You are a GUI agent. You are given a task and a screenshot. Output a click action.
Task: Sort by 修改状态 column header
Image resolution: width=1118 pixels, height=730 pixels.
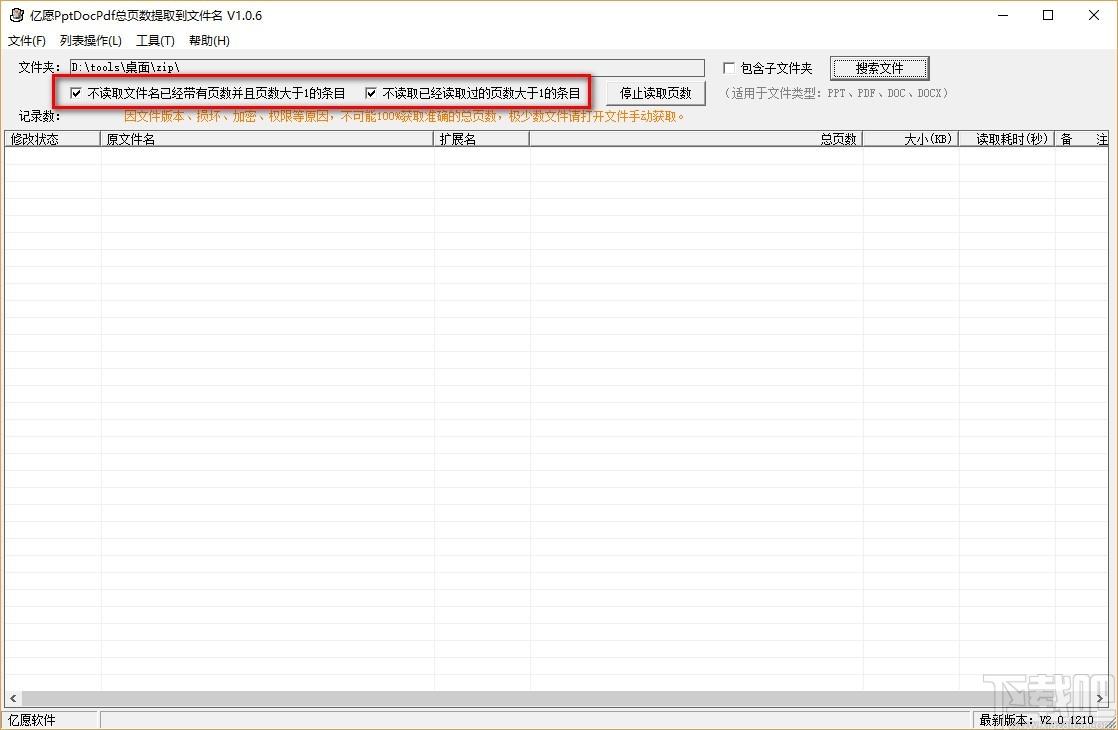[53, 139]
